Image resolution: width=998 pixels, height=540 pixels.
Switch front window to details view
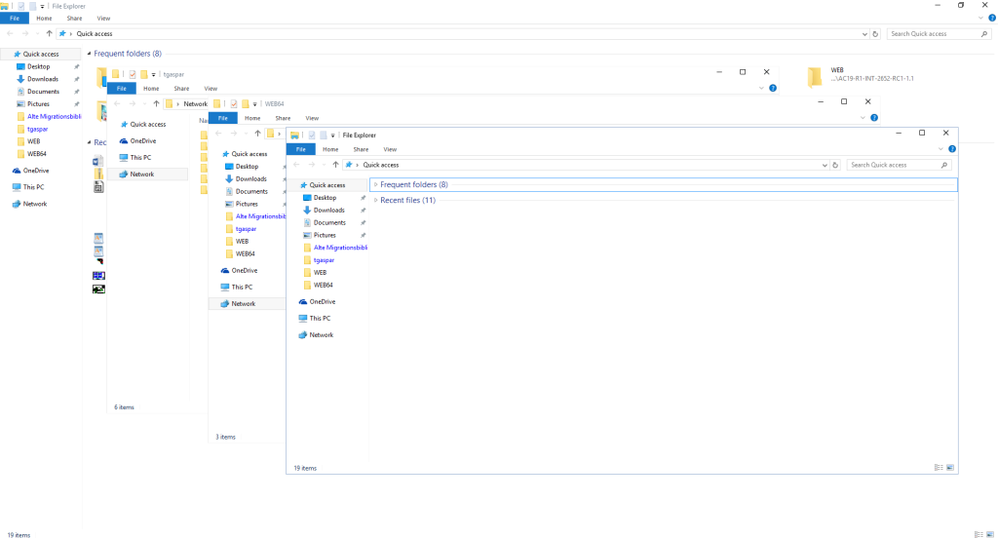(938, 468)
